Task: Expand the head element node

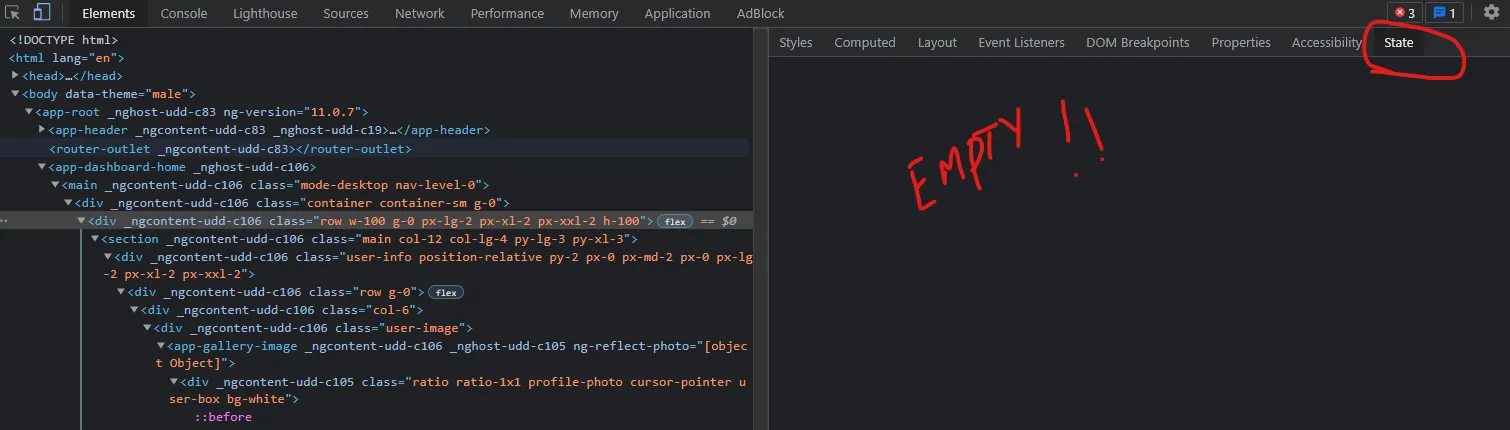Action: [15, 76]
